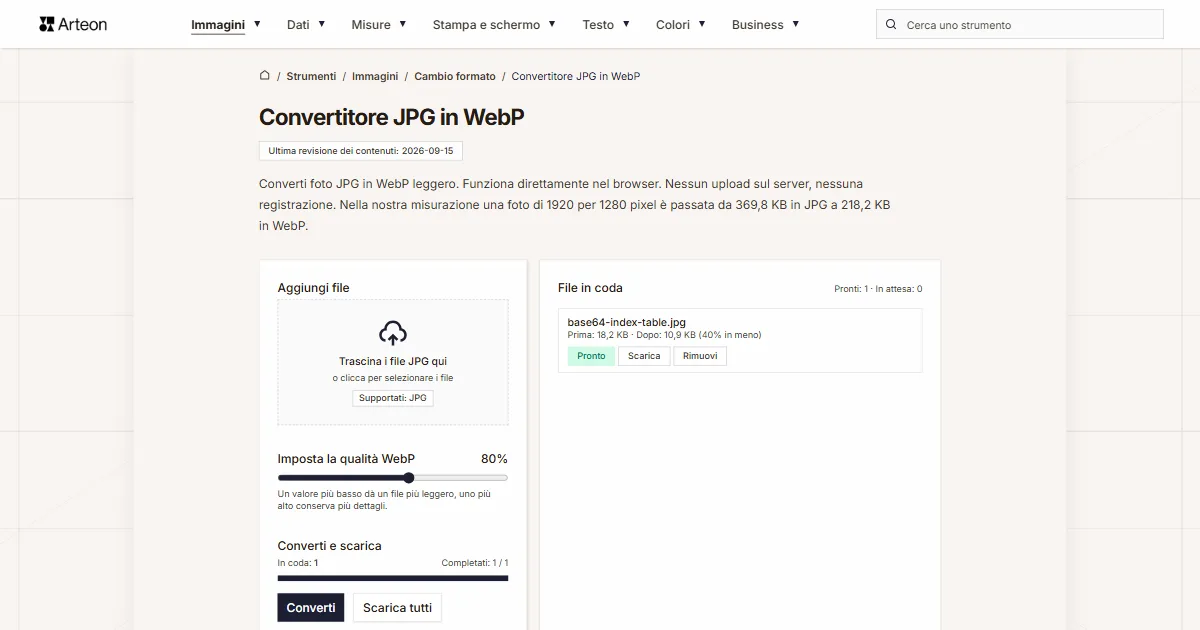This screenshot has height=630, width=1200.
Task: Click the Ultima revisione date badge
Action: coord(361,151)
